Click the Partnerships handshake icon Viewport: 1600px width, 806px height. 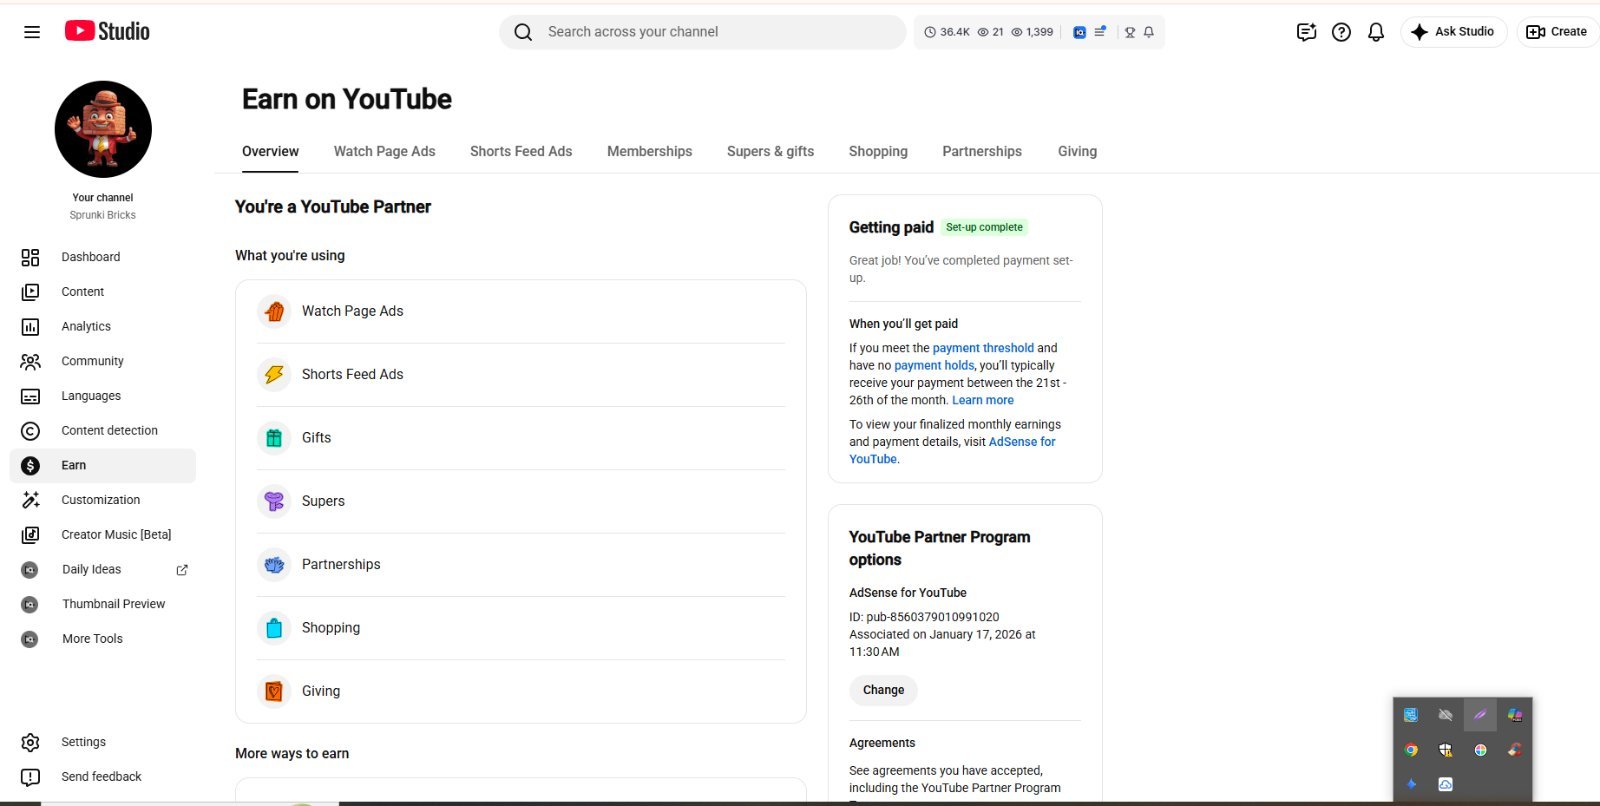click(x=274, y=565)
